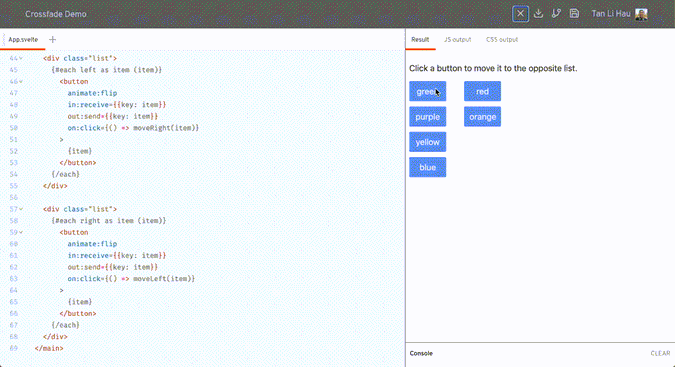
Task: Click the purple button
Action: (427, 117)
